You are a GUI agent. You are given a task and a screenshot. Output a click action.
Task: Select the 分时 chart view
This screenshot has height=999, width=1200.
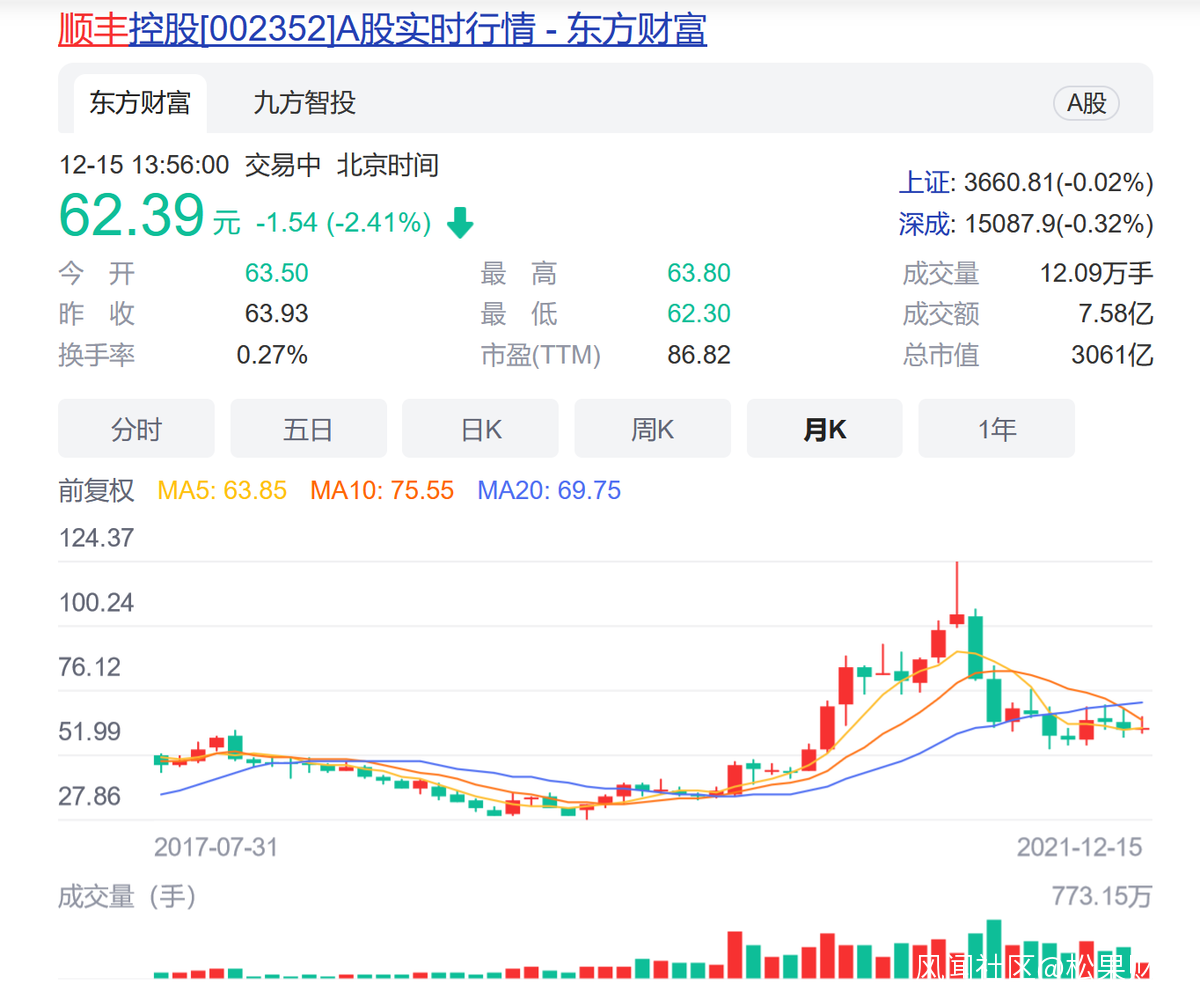pos(136,429)
